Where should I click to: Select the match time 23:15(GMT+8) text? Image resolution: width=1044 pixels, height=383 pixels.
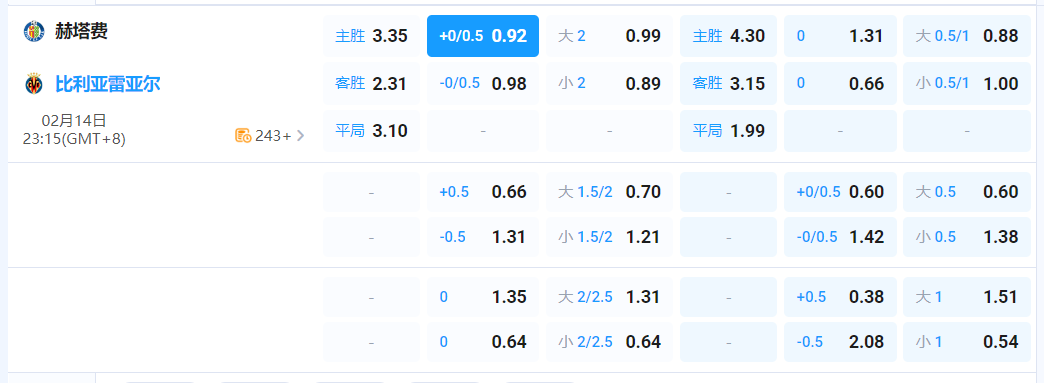(x=75, y=139)
